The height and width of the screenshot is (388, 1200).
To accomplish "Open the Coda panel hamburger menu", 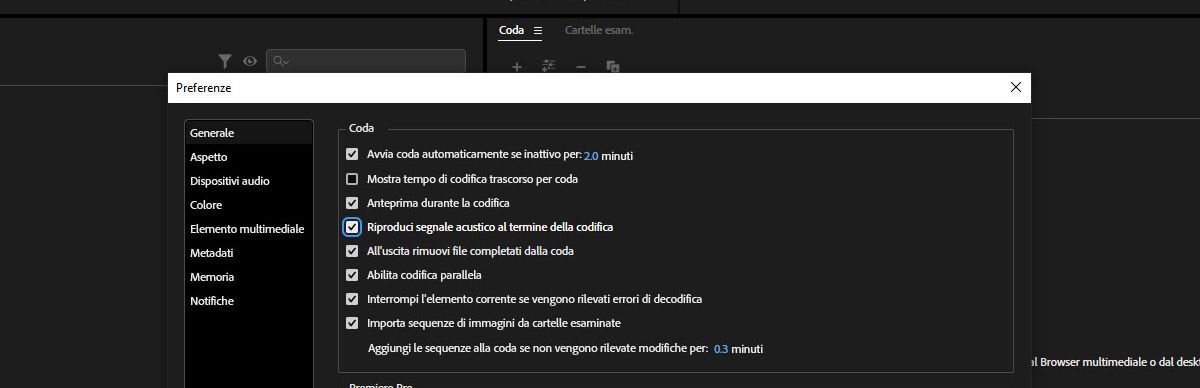I will tap(538, 31).
